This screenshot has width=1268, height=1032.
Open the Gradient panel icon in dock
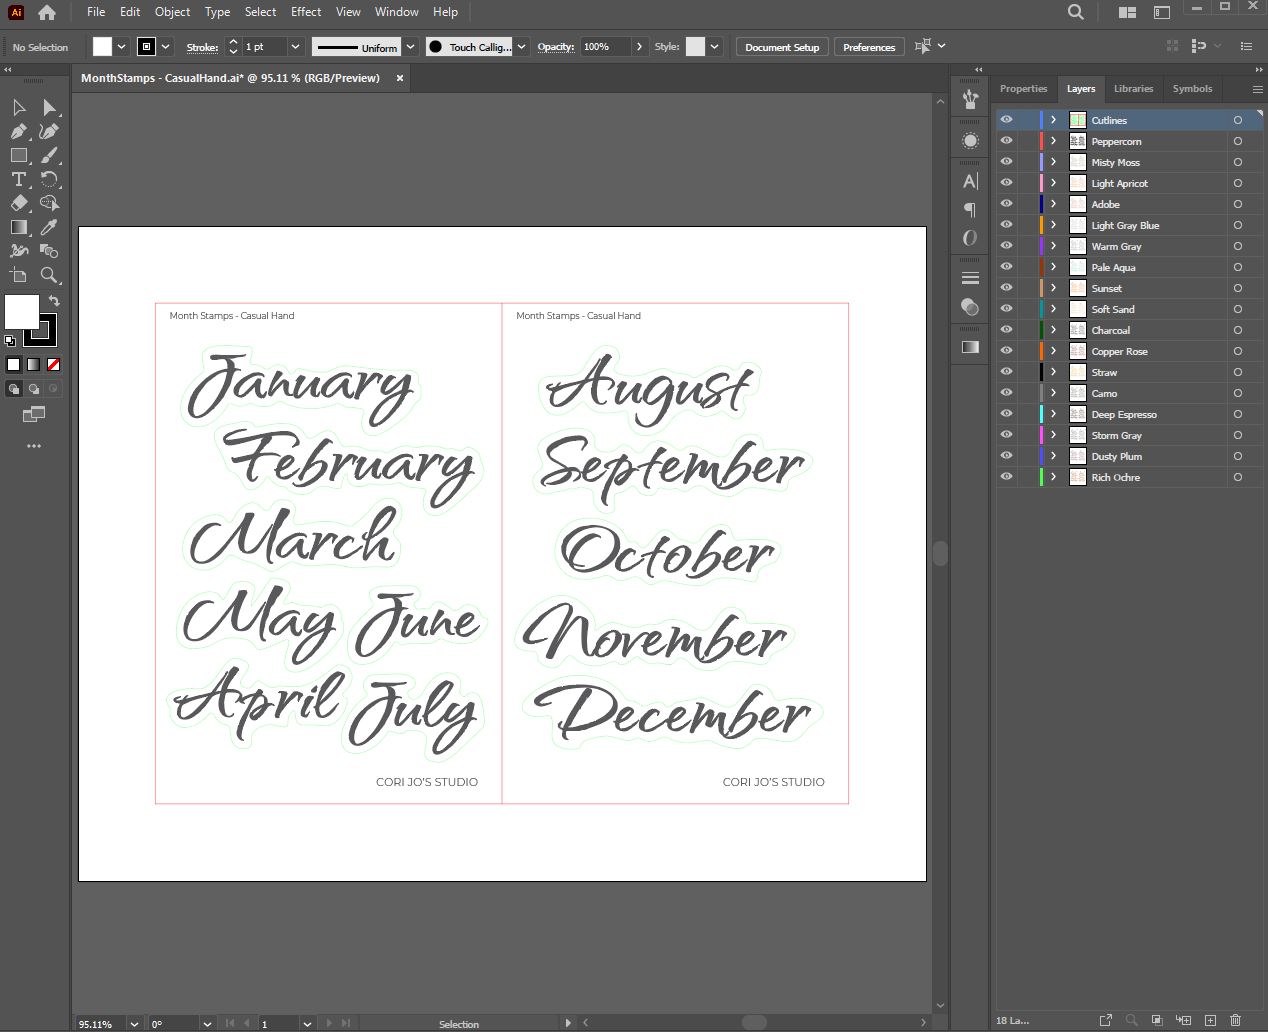coord(970,347)
